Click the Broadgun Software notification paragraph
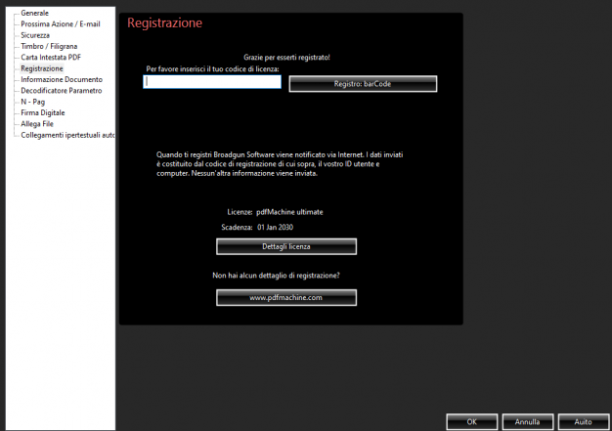Image resolution: width=612 pixels, height=431 pixels. [279, 164]
